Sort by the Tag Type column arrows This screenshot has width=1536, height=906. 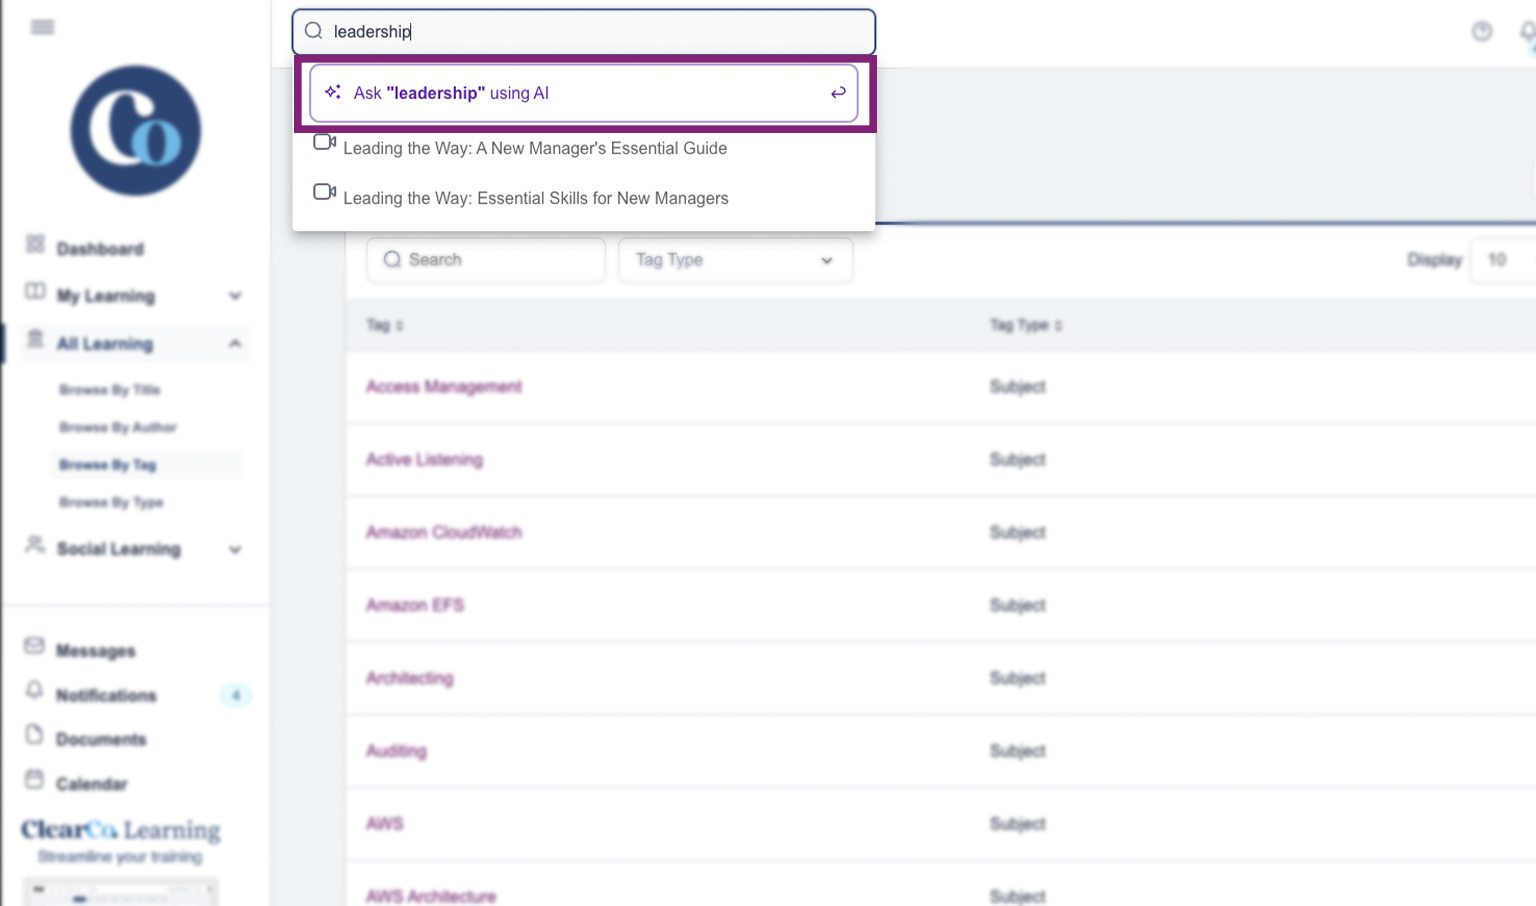[1058, 325]
